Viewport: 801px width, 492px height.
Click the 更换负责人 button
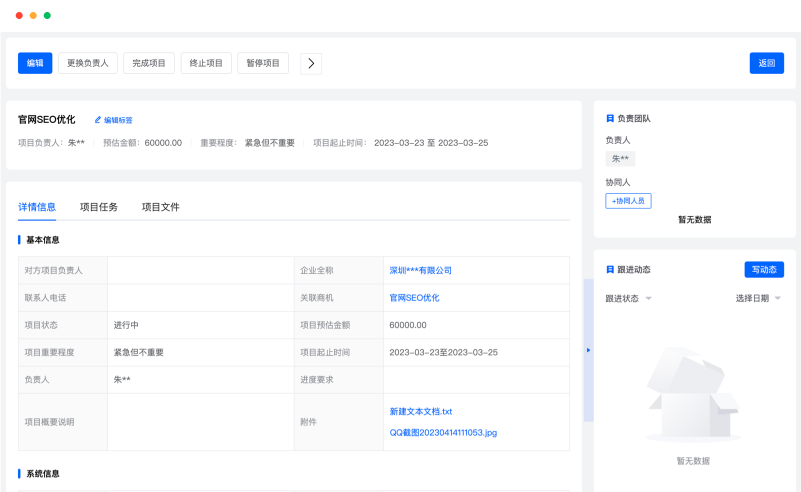[x=88, y=63]
